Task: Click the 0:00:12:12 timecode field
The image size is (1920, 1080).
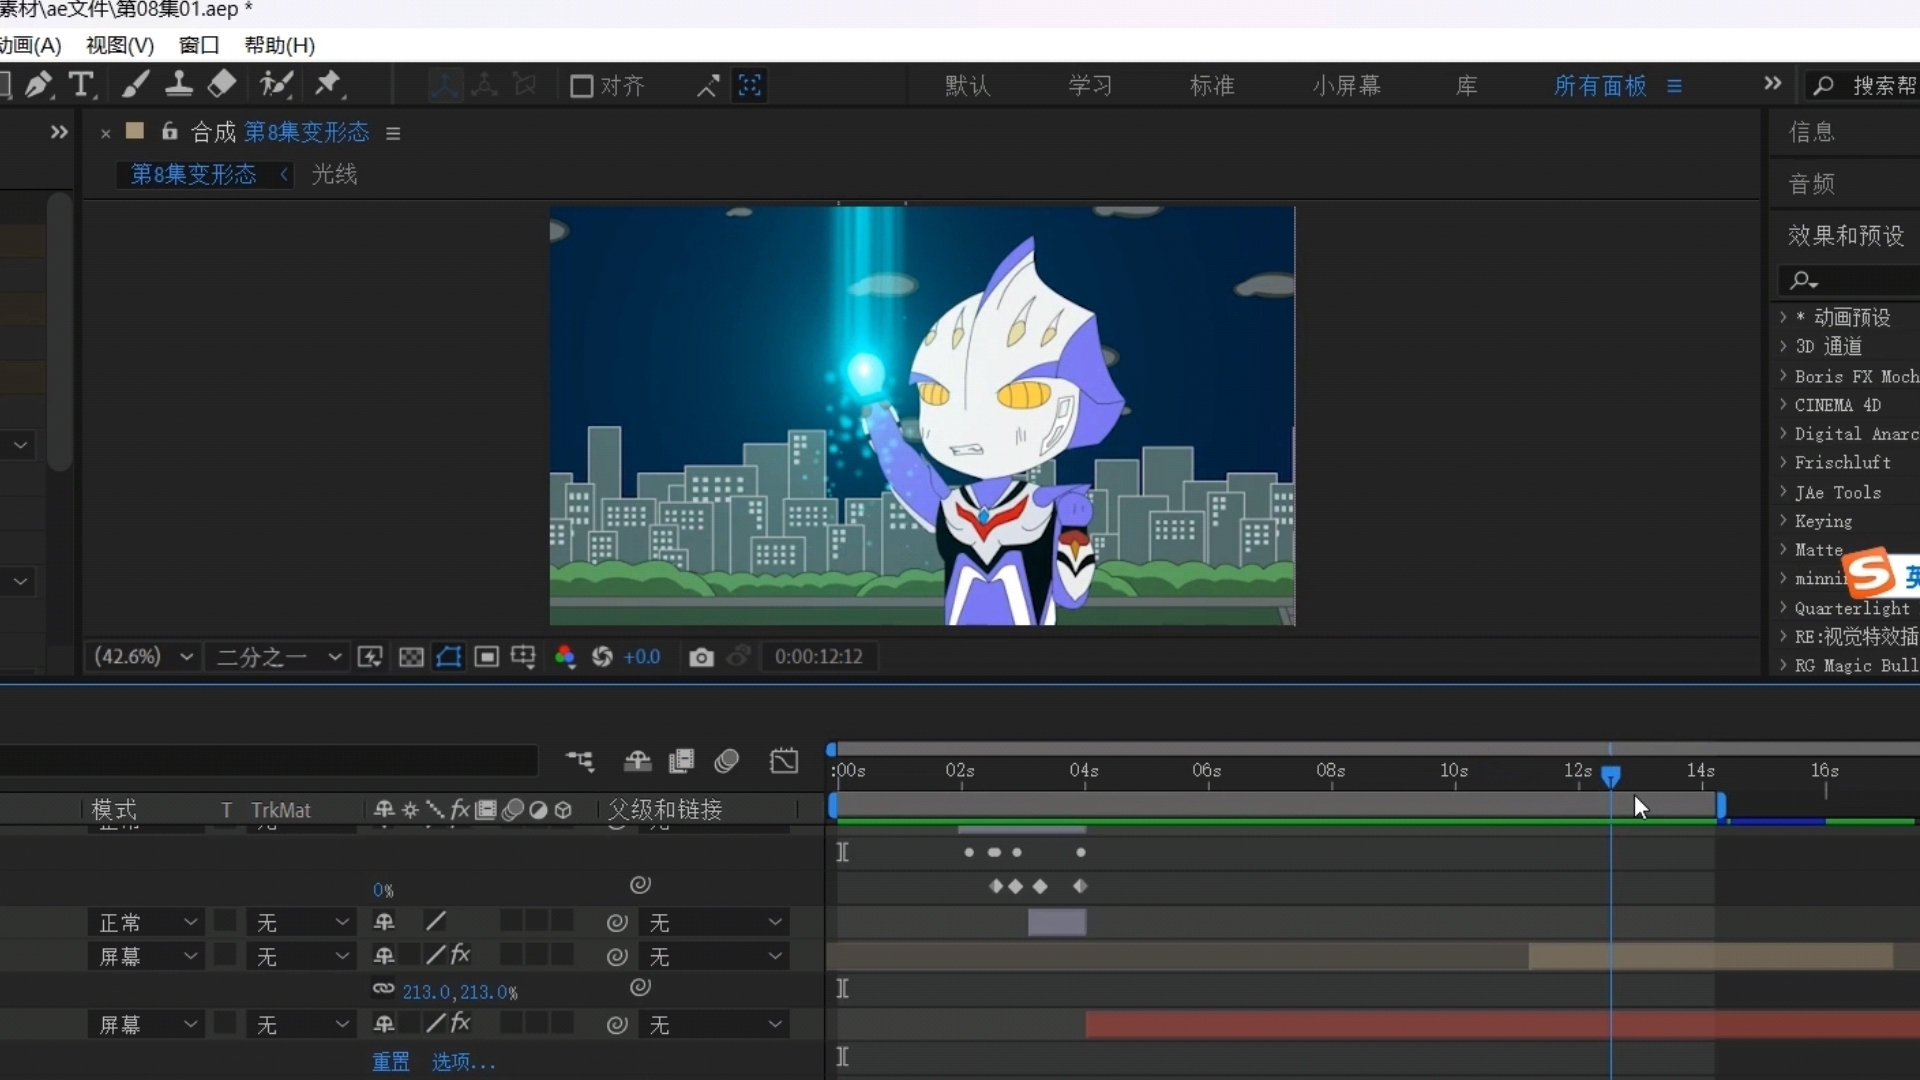Action: click(819, 657)
